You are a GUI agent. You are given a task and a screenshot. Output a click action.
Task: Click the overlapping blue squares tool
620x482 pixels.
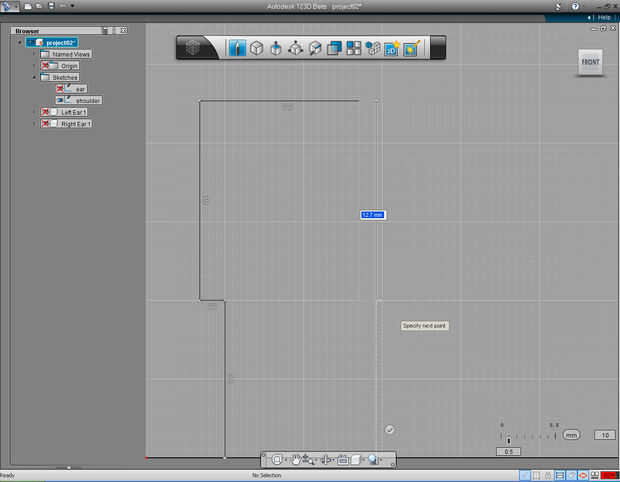click(334, 48)
